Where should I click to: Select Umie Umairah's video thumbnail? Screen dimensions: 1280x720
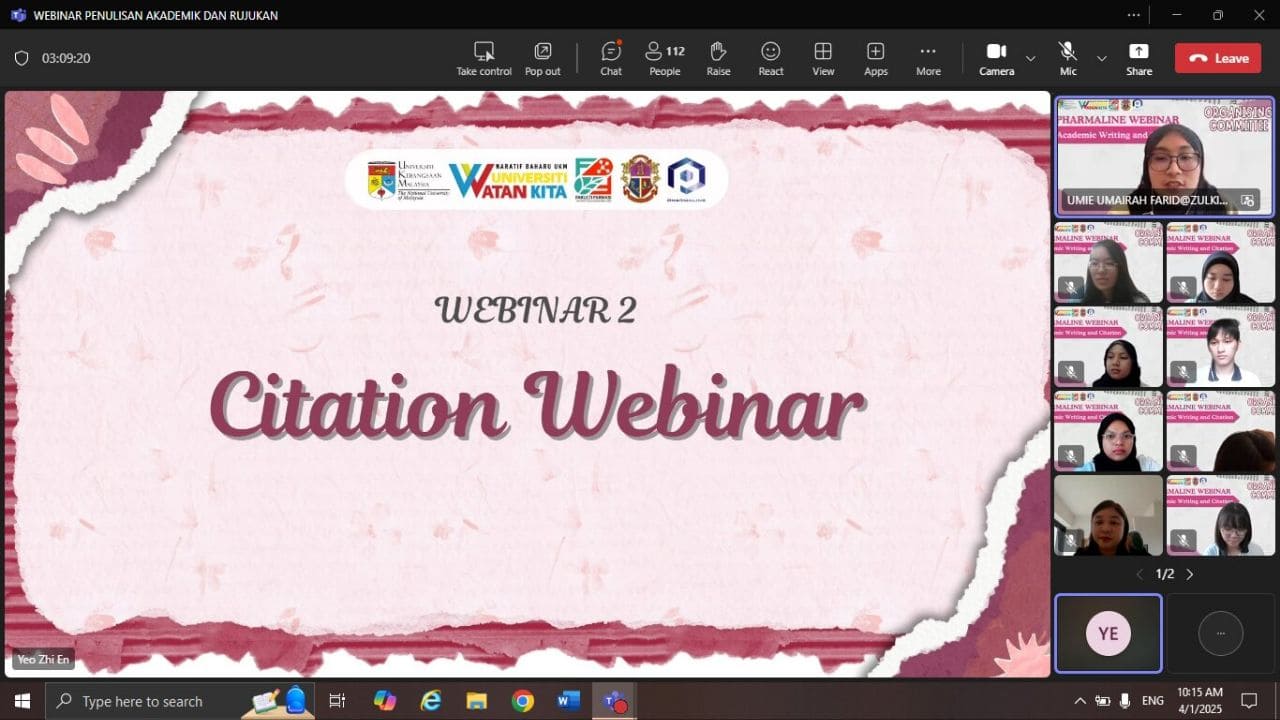tap(1165, 156)
